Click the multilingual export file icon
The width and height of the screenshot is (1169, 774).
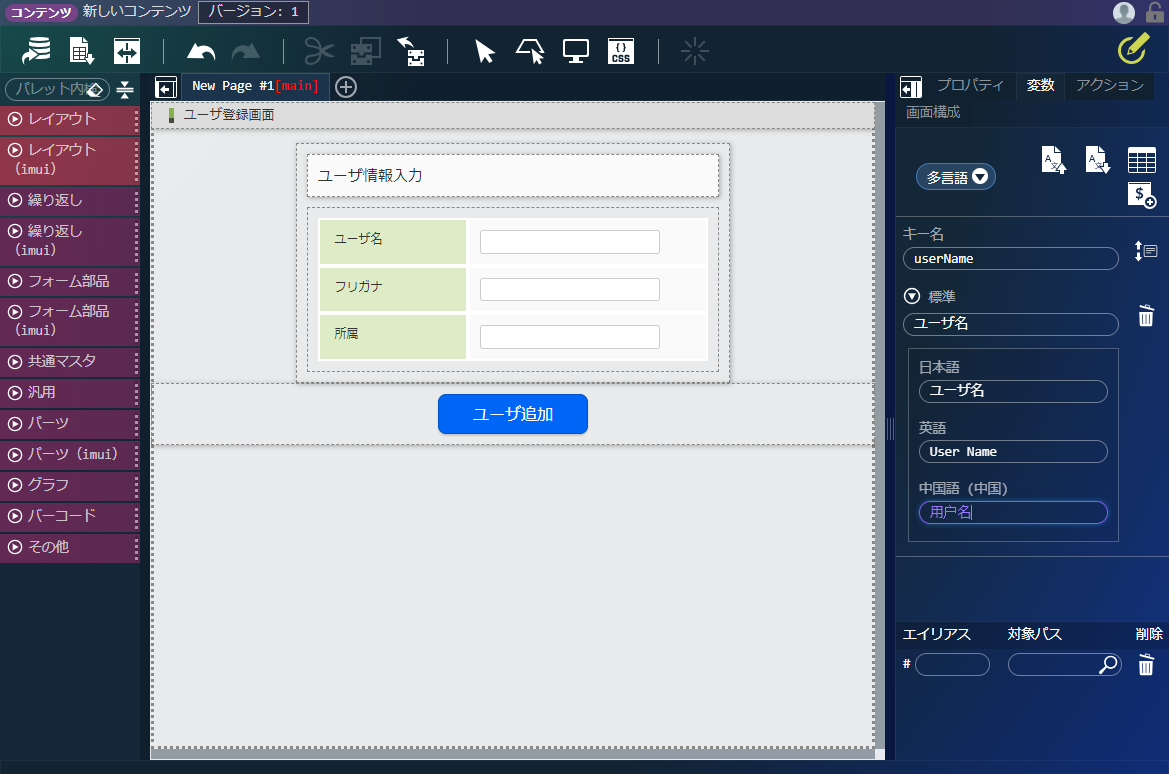point(1097,160)
